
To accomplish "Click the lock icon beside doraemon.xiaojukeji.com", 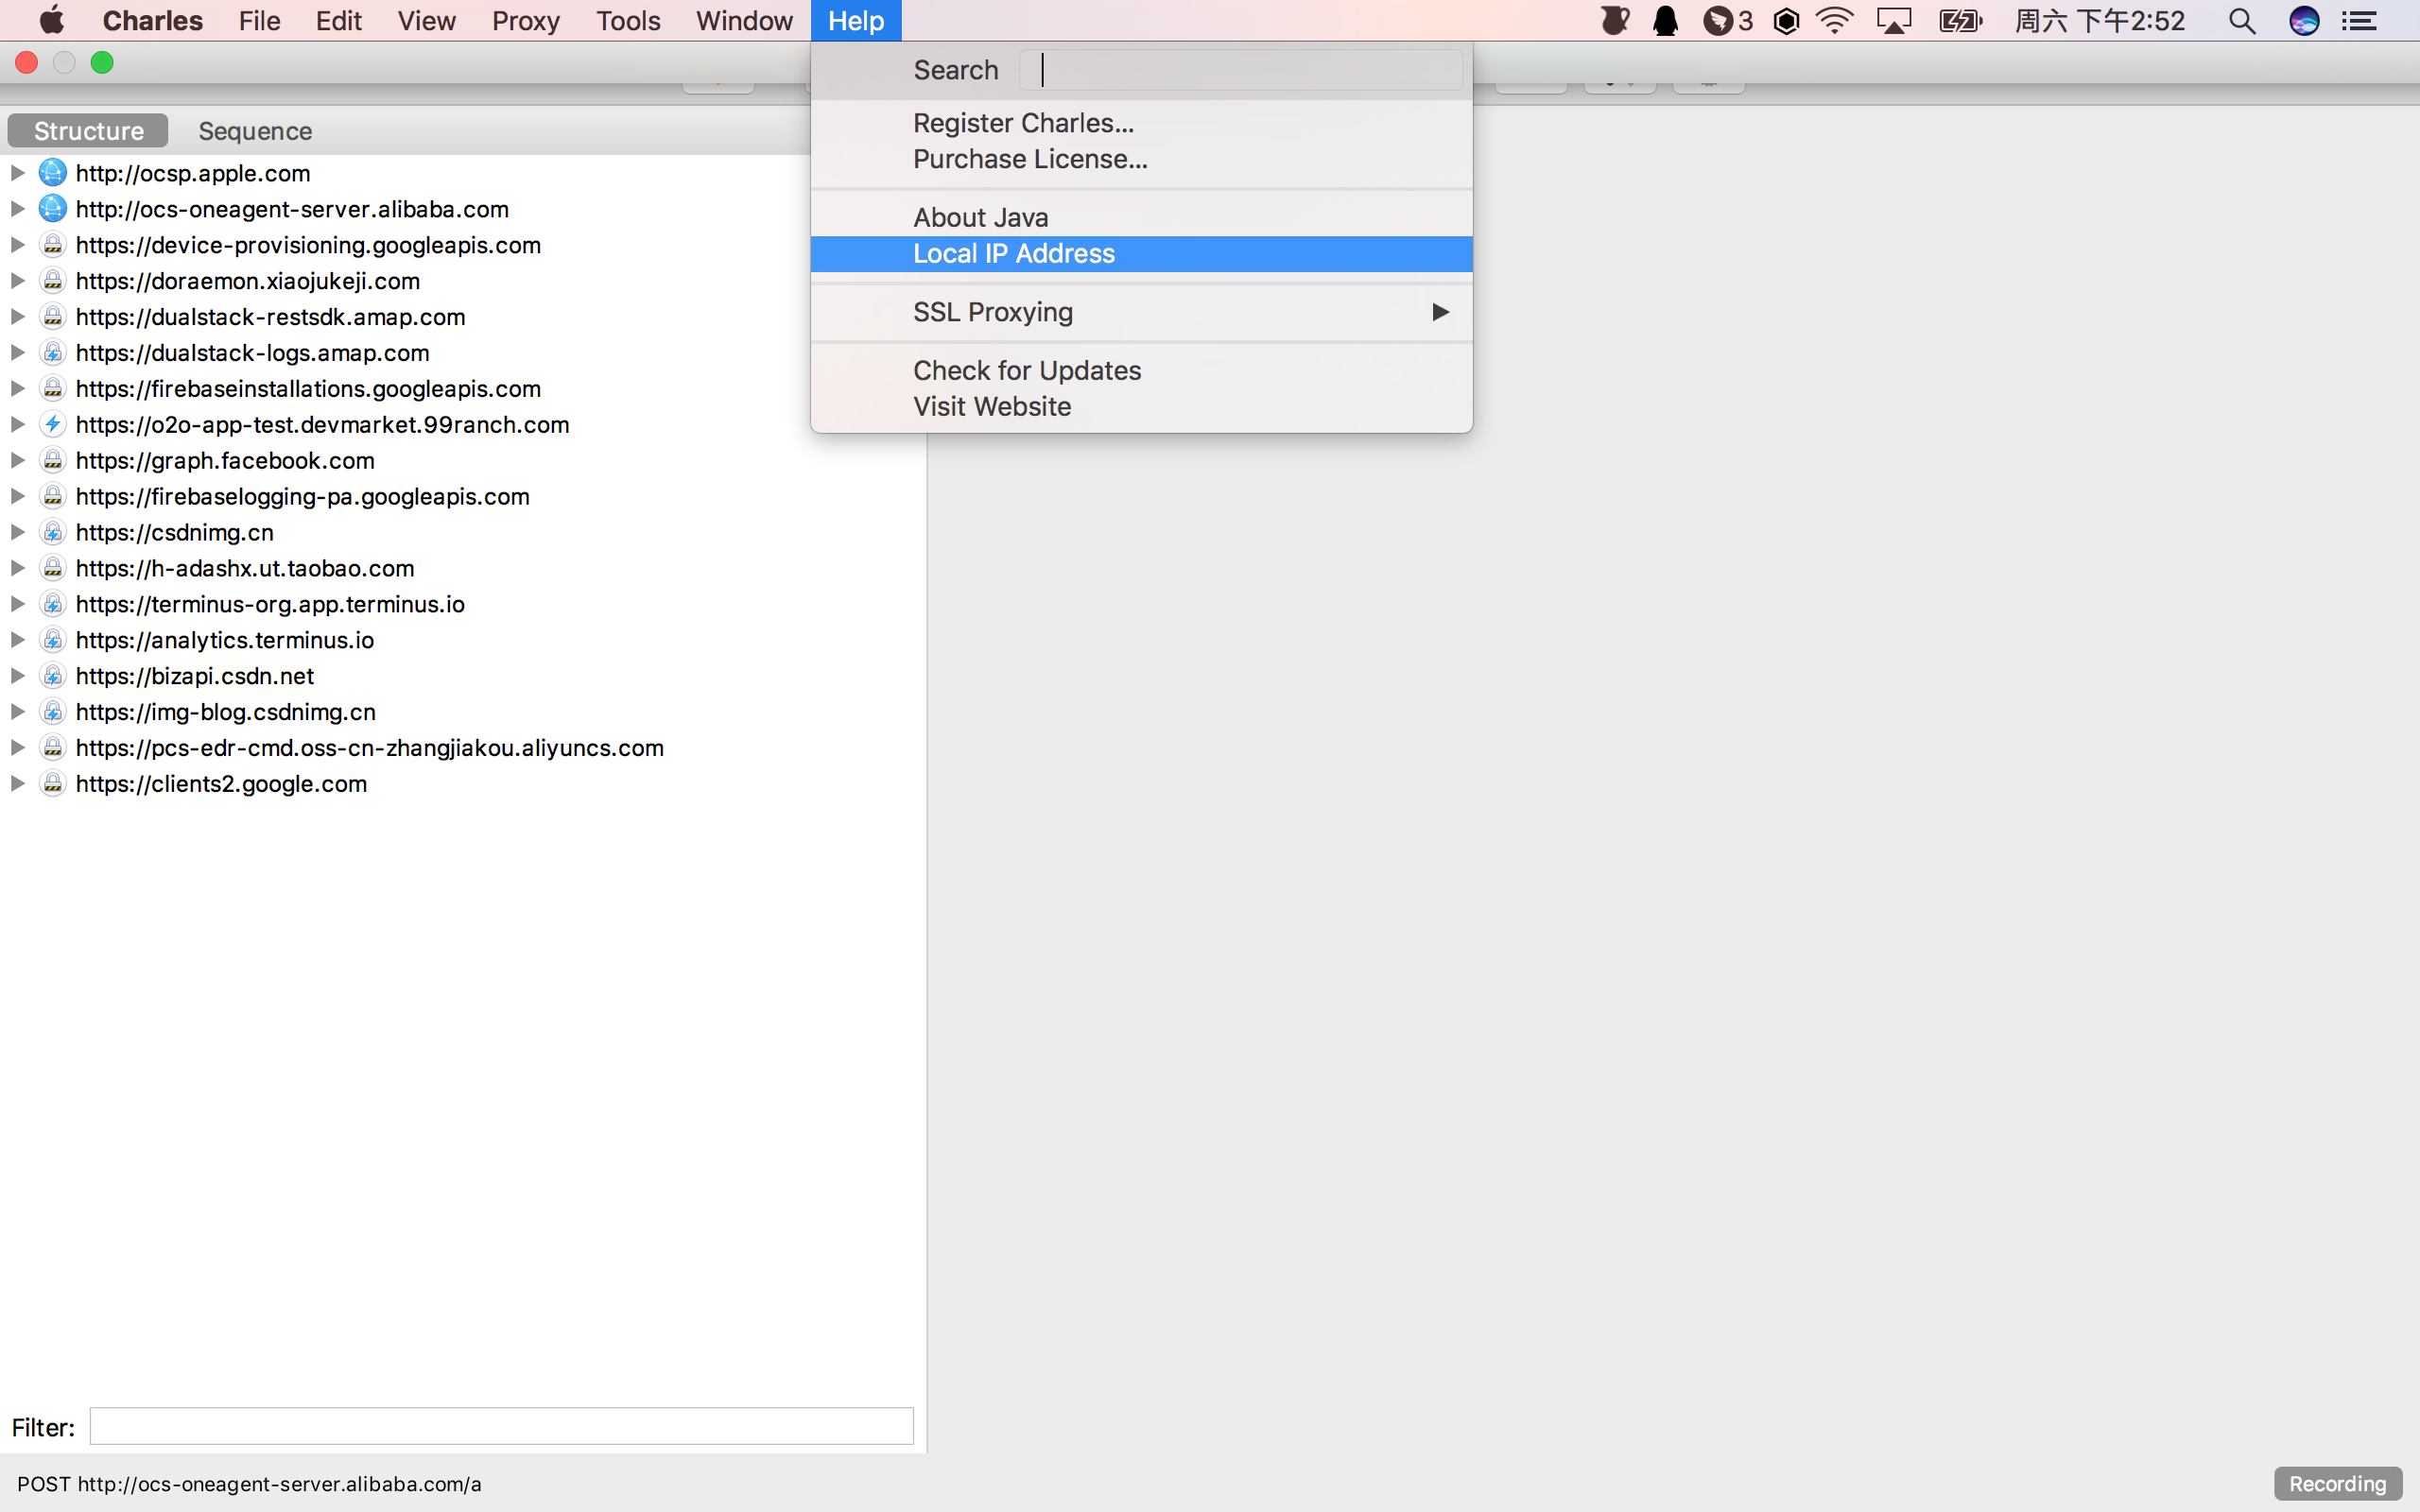I will (x=52, y=281).
